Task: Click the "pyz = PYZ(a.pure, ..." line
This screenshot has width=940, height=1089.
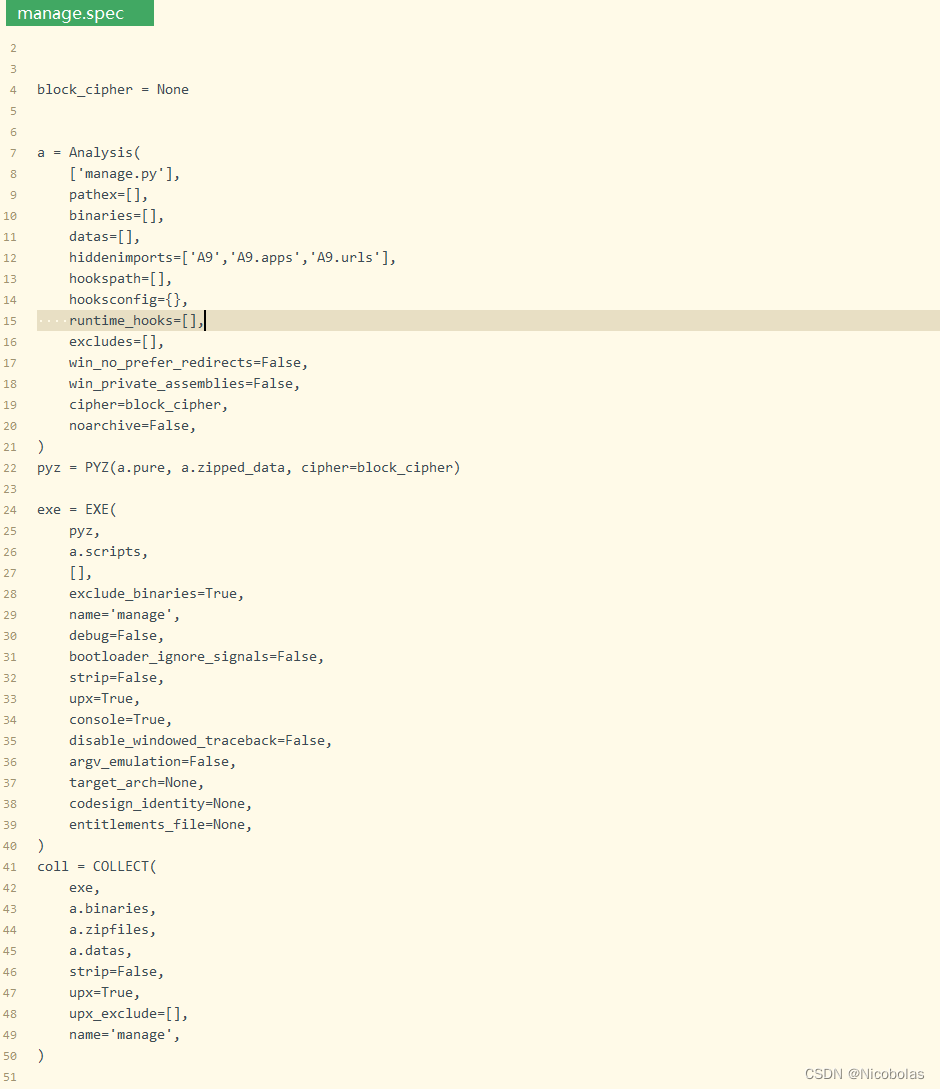Action: 249,467
